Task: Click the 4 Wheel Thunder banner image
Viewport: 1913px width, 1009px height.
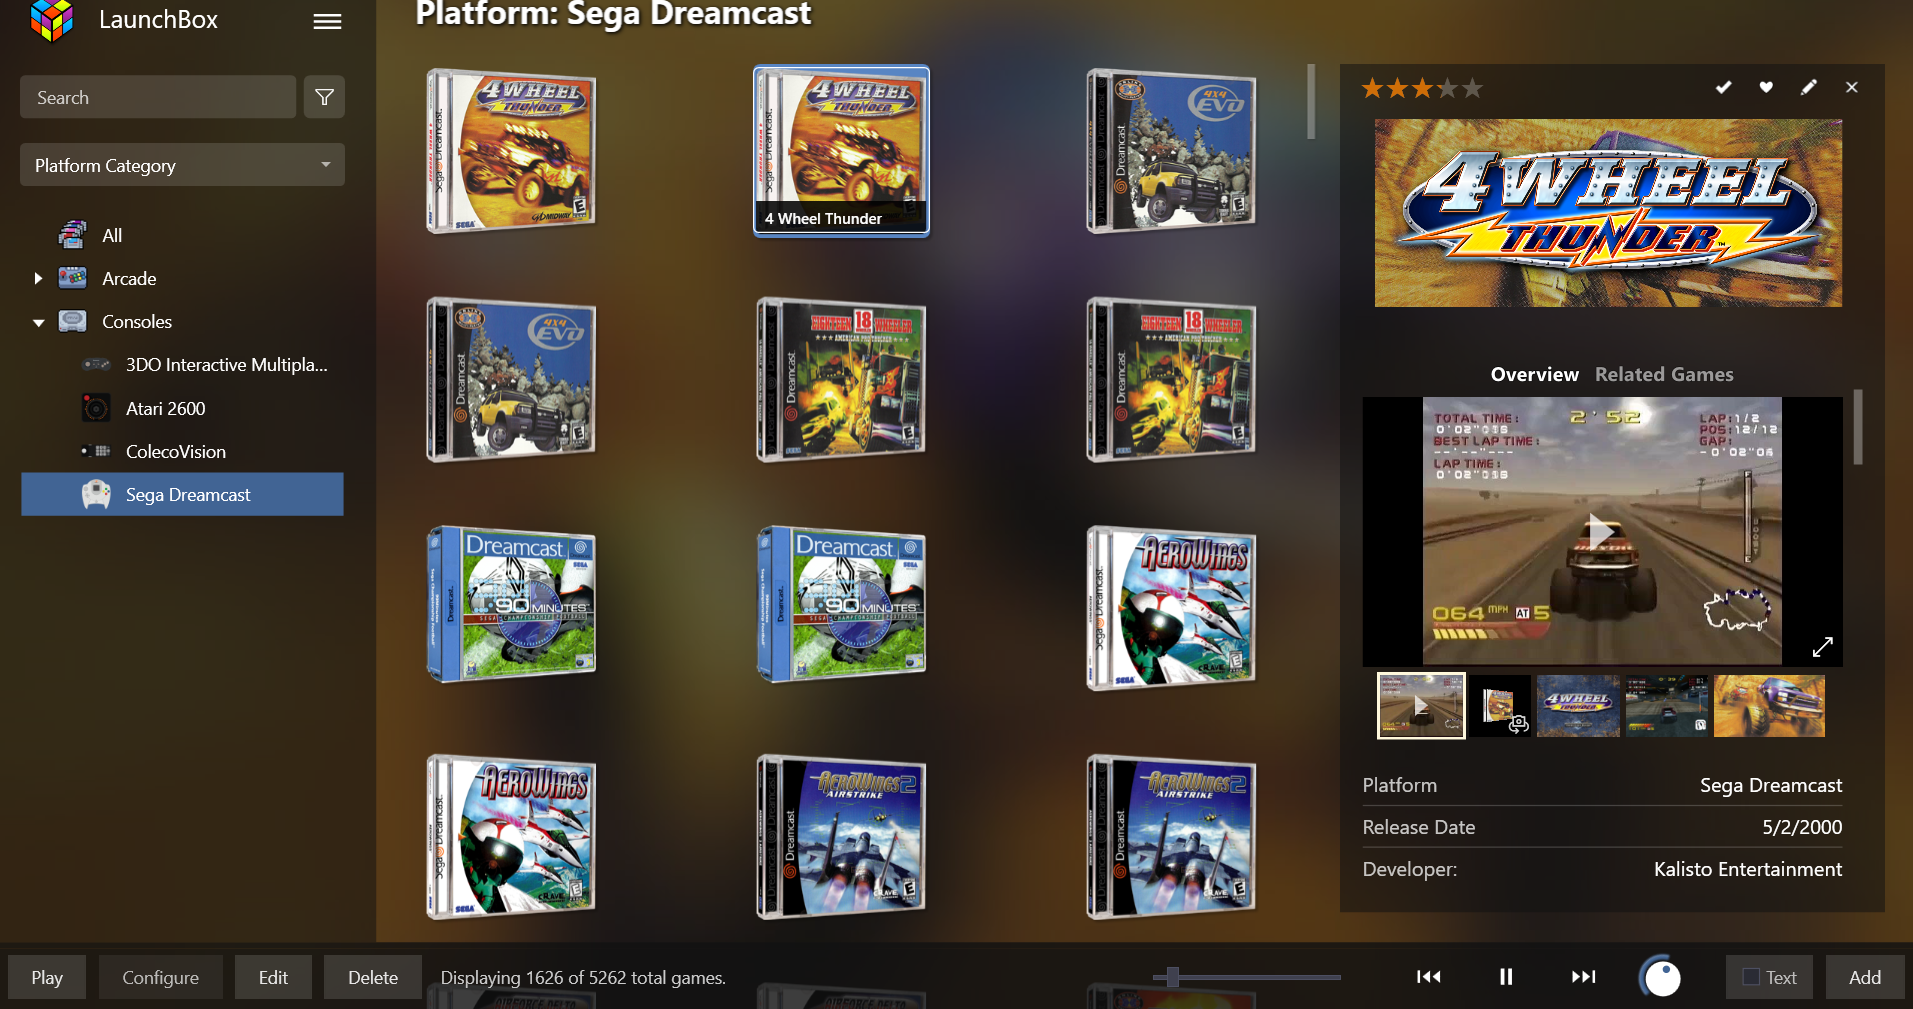Action: coord(1608,213)
